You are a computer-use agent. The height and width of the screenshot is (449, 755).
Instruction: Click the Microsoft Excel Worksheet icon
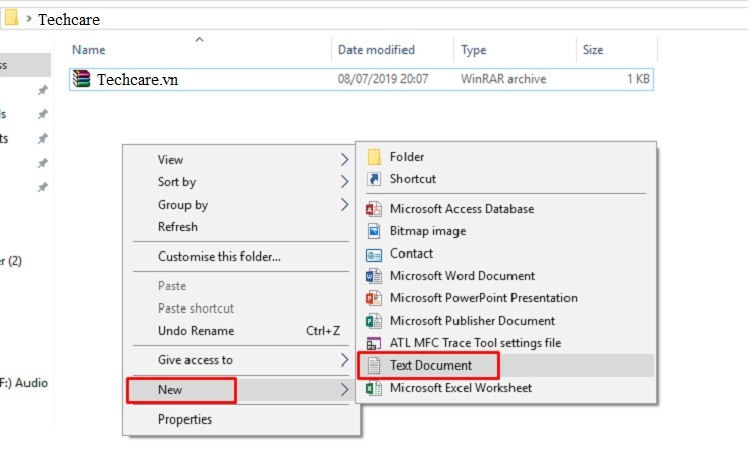click(374, 388)
